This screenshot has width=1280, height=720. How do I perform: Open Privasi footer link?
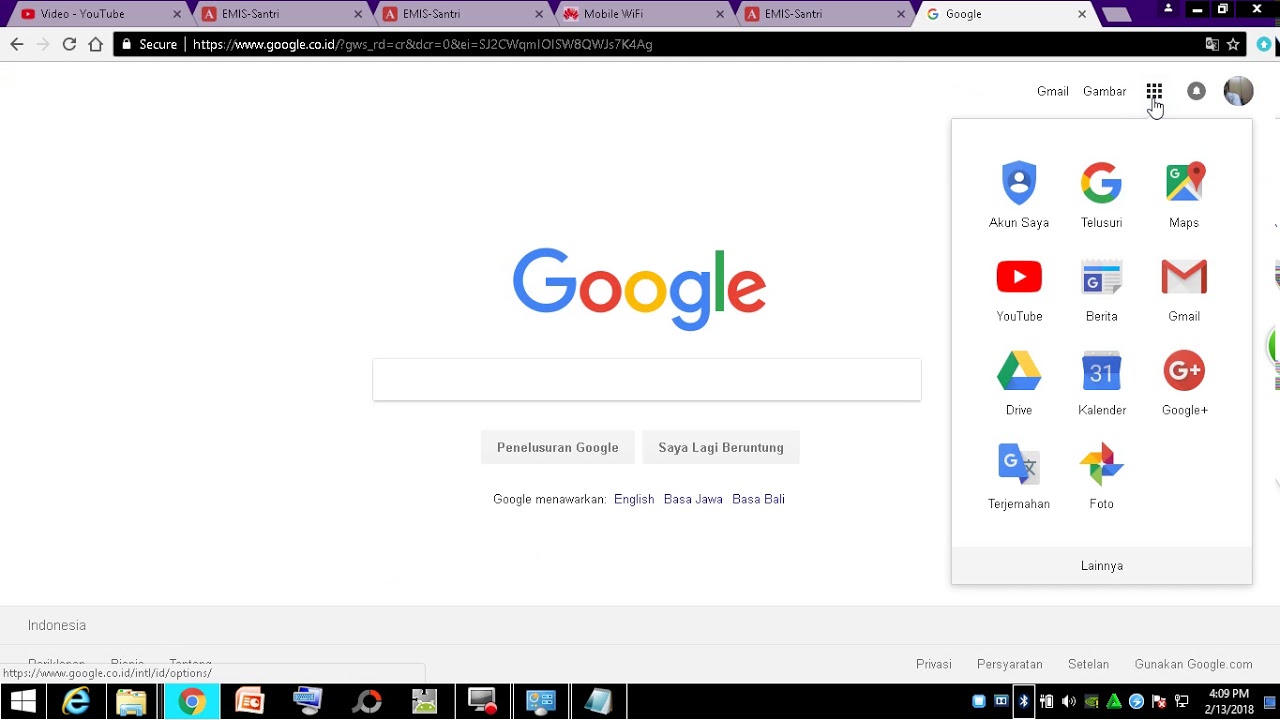point(933,664)
